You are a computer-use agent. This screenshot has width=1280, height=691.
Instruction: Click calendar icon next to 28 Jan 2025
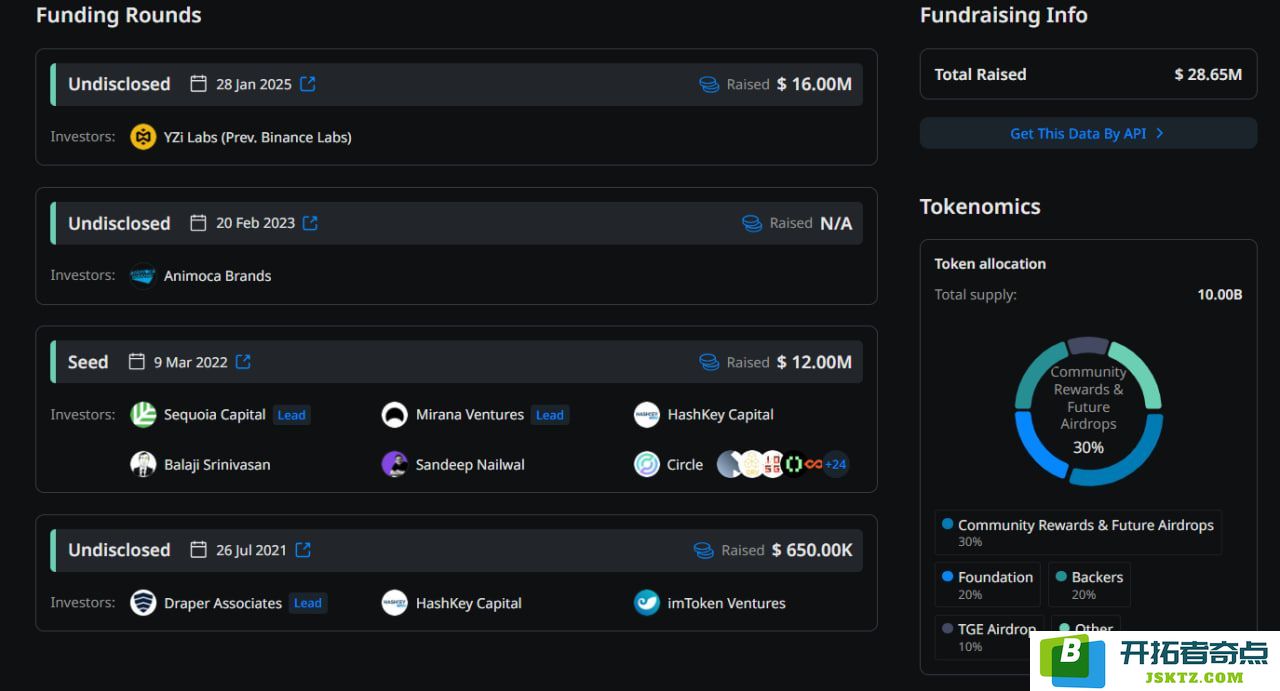click(x=199, y=84)
